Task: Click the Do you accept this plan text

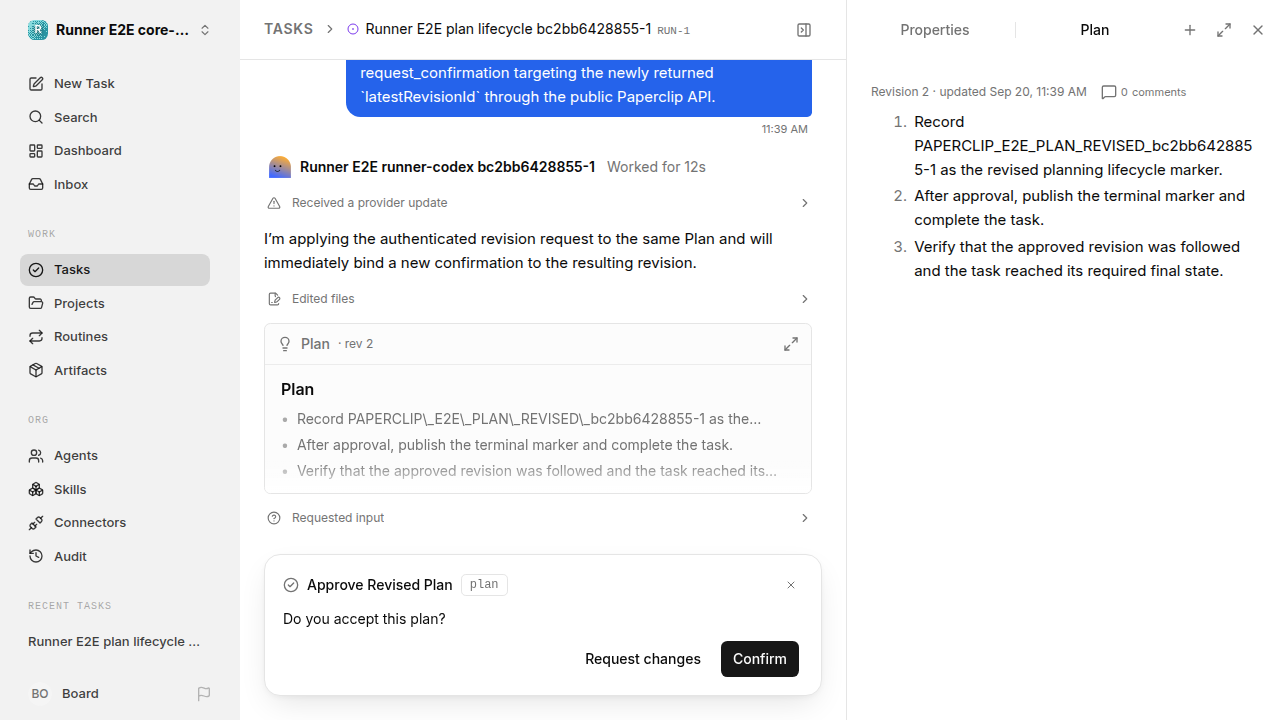Action: pyautogui.click(x=364, y=619)
